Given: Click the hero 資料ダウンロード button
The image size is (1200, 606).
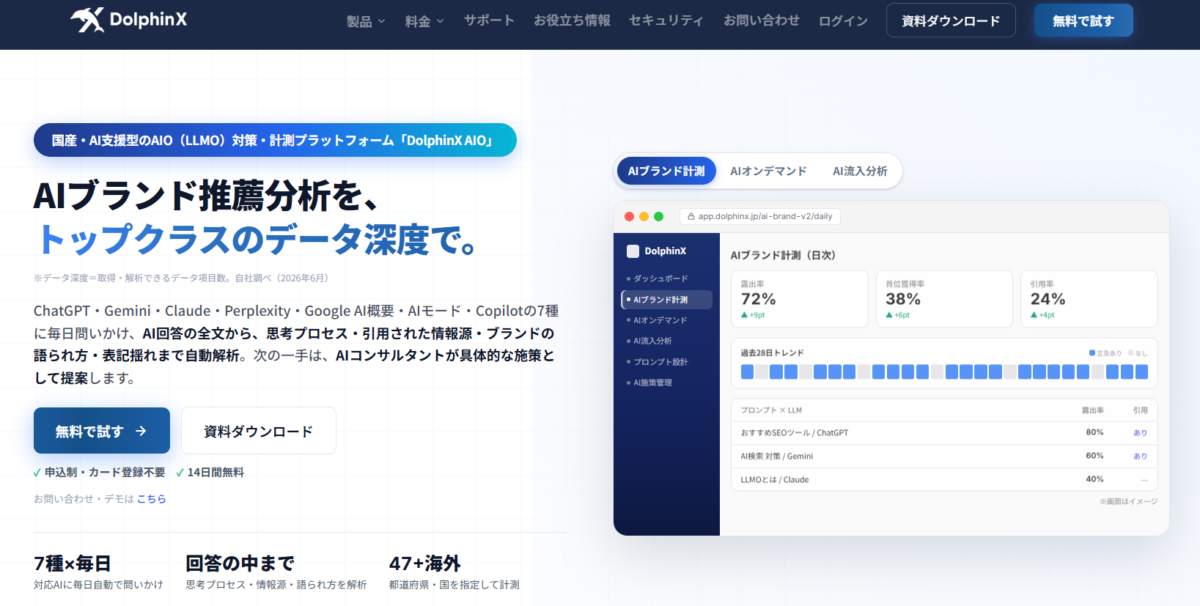Looking at the screenshot, I should click(258, 431).
